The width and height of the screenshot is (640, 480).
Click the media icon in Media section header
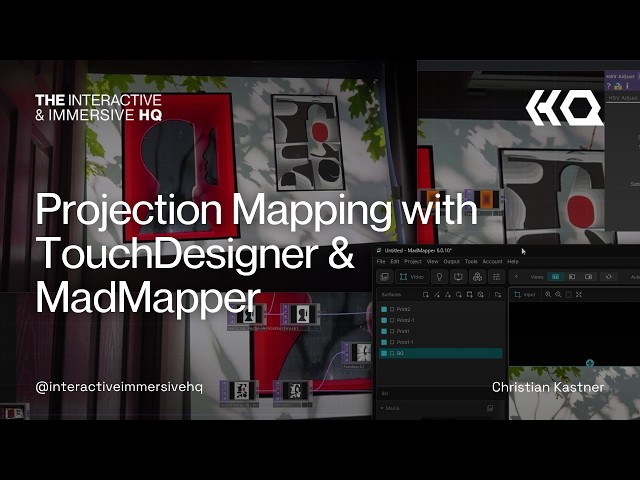[x=490, y=408]
